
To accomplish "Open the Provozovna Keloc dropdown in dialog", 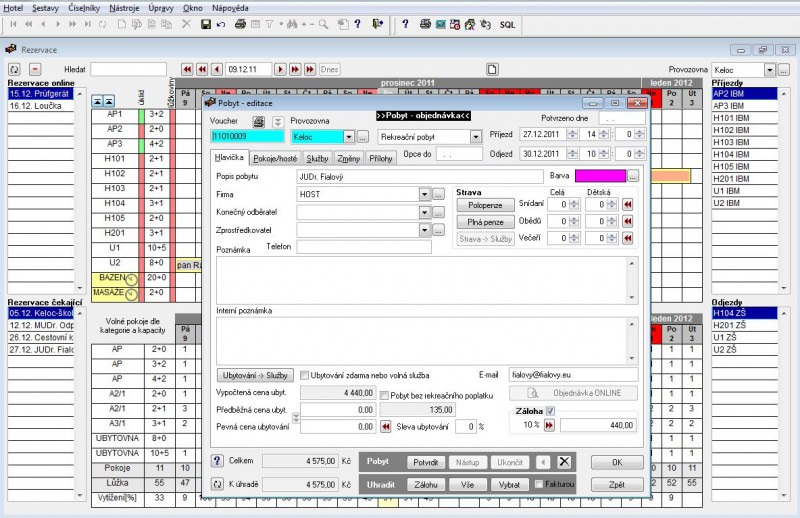I will (x=348, y=137).
